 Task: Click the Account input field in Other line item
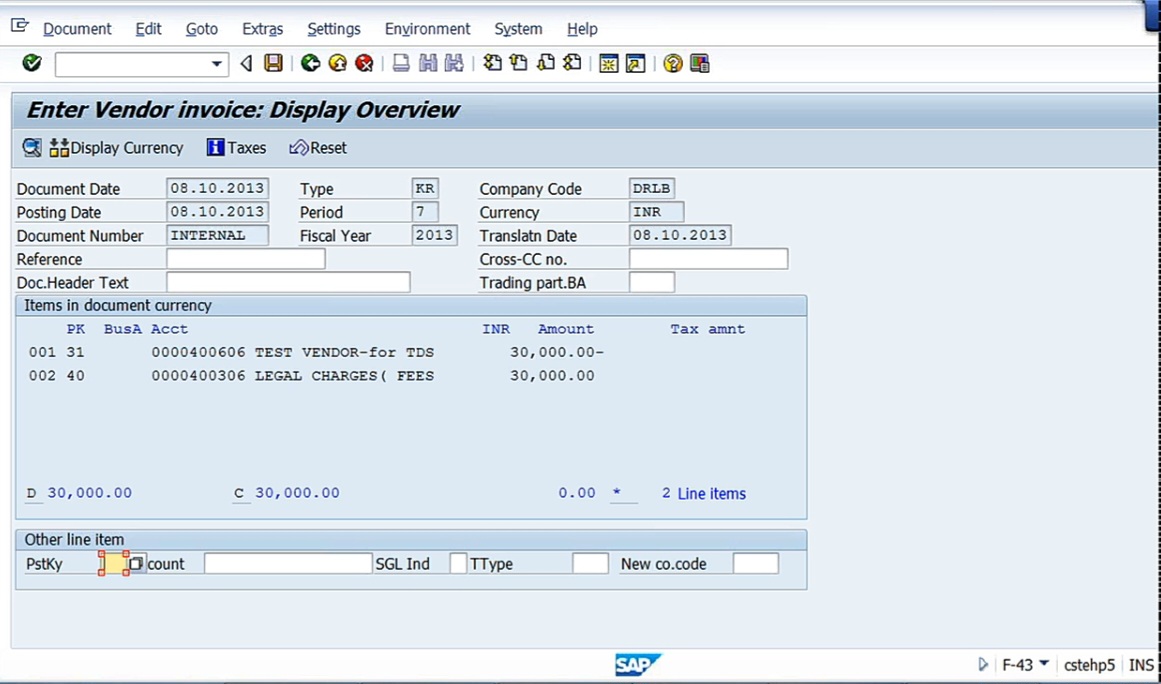click(288, 563)
